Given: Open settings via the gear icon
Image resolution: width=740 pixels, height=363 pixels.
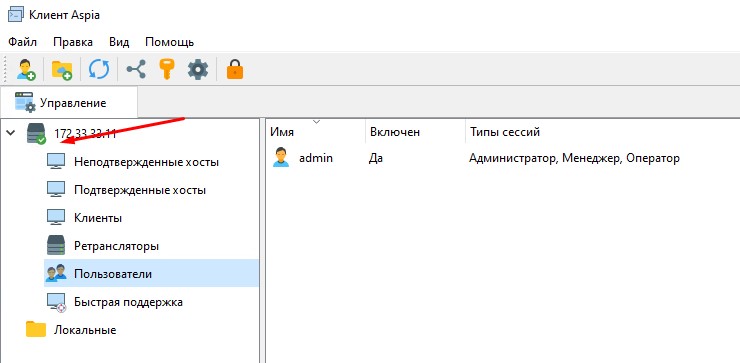Looking at the screenshot, I should (198, 70).
